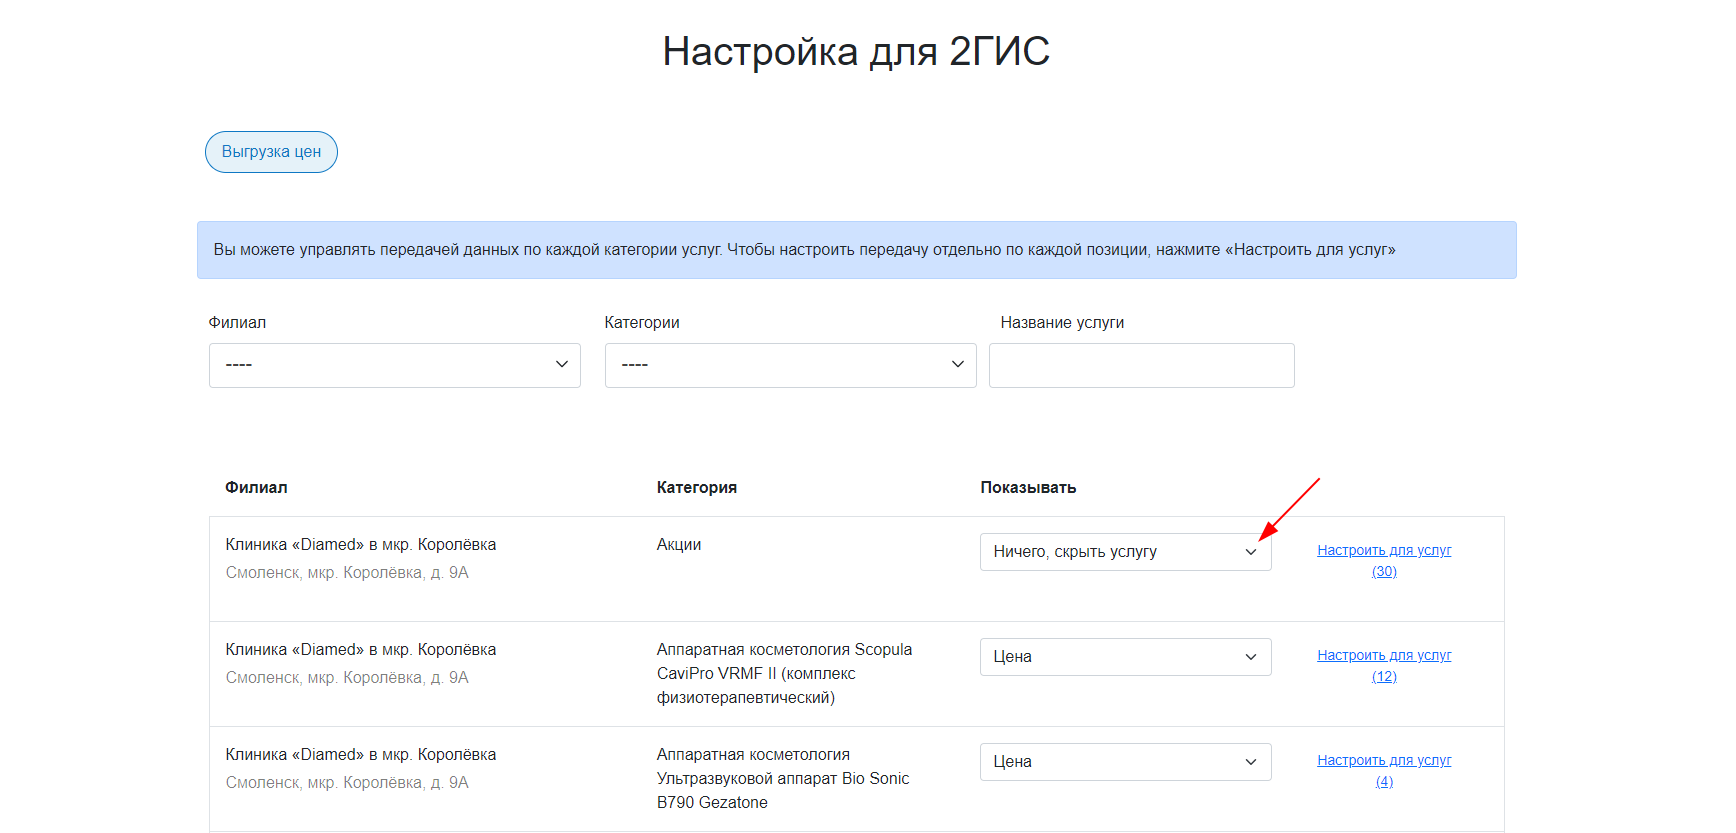Click the Настройка для 2ГИС page heading
The height and width of the screenshot is (833, 1736).
coord(856,51)
